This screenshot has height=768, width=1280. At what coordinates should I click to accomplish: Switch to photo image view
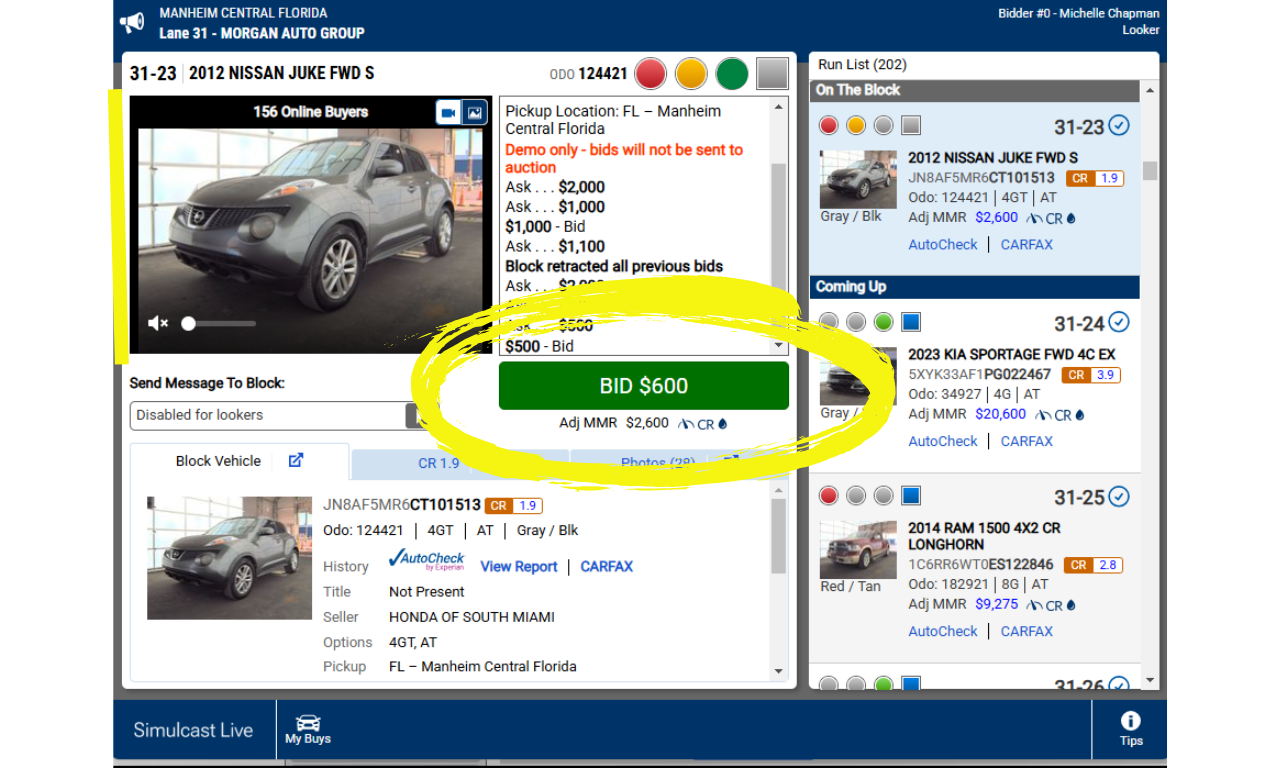475,112
